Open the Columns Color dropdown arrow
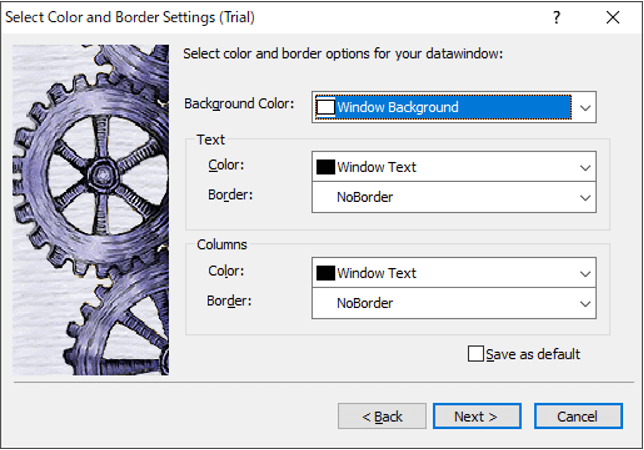 (585, 273)
